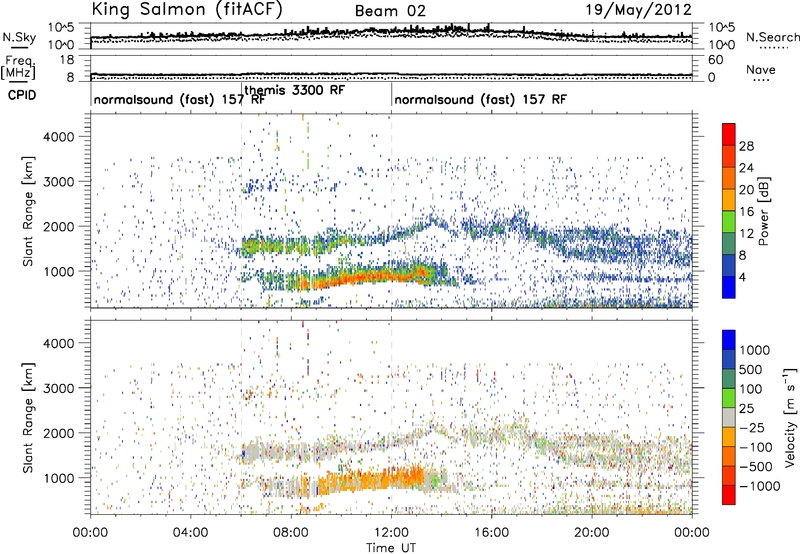Click the 'Time UT' axis title
The width and height of the screenshot is (800, 554).
tap(391, 547)
